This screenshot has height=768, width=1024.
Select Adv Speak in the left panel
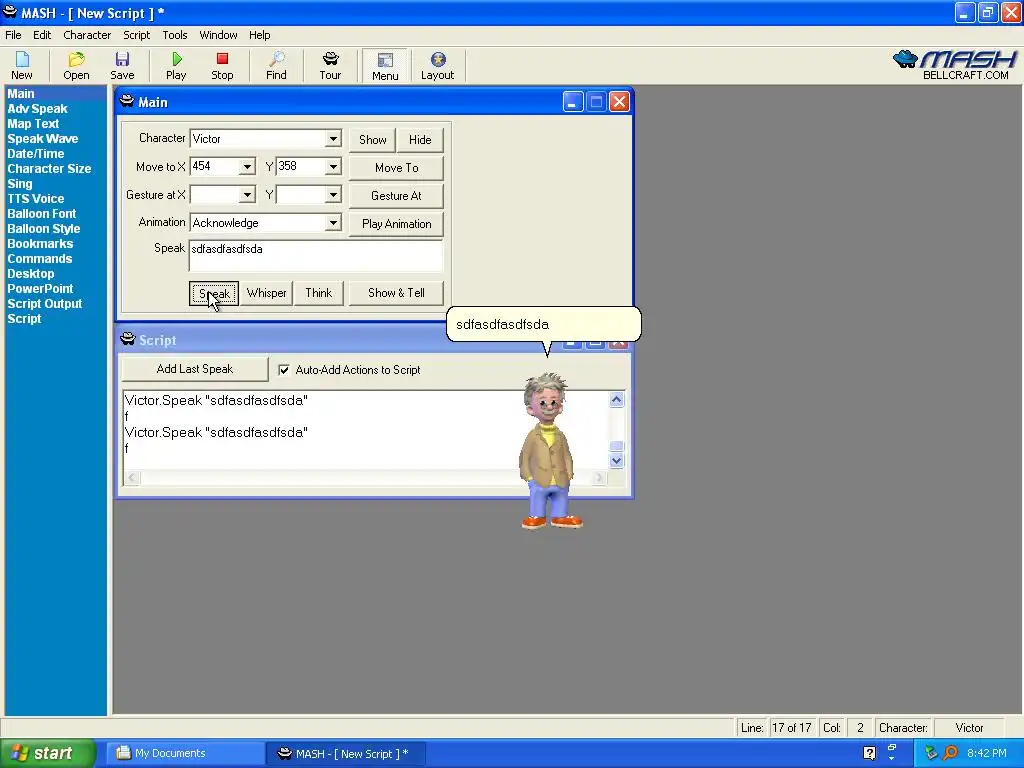[x=37, y=108]
